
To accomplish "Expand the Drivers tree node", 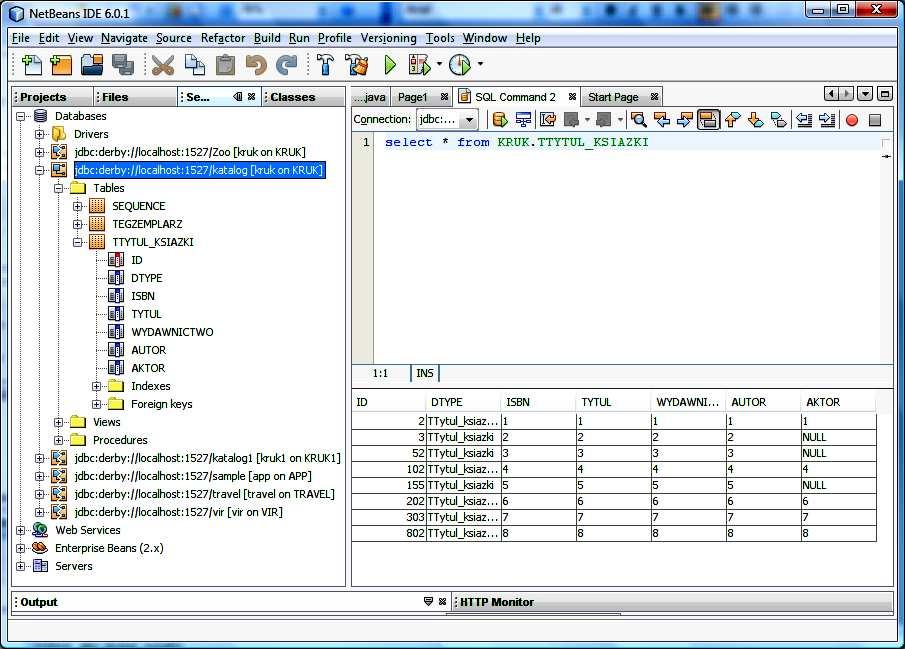I will click(39, 134).
